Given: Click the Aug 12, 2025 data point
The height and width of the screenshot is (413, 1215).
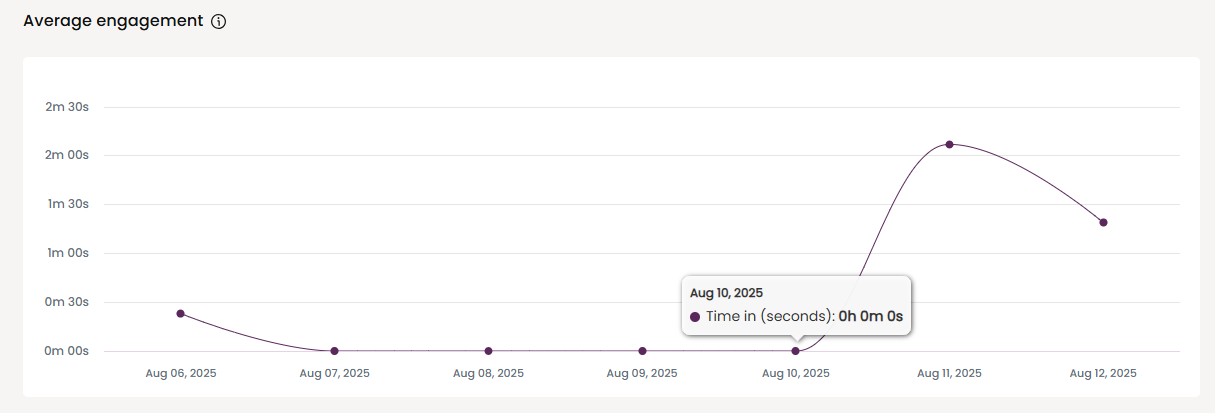Looking at the screenshot, I should [x=1103, y=222].
